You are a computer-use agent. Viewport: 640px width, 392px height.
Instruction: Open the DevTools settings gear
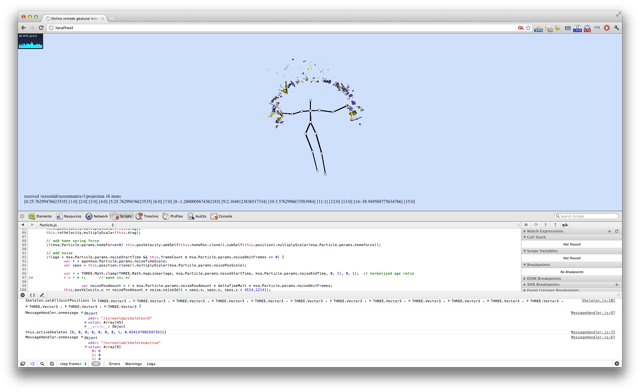[617, 364]
